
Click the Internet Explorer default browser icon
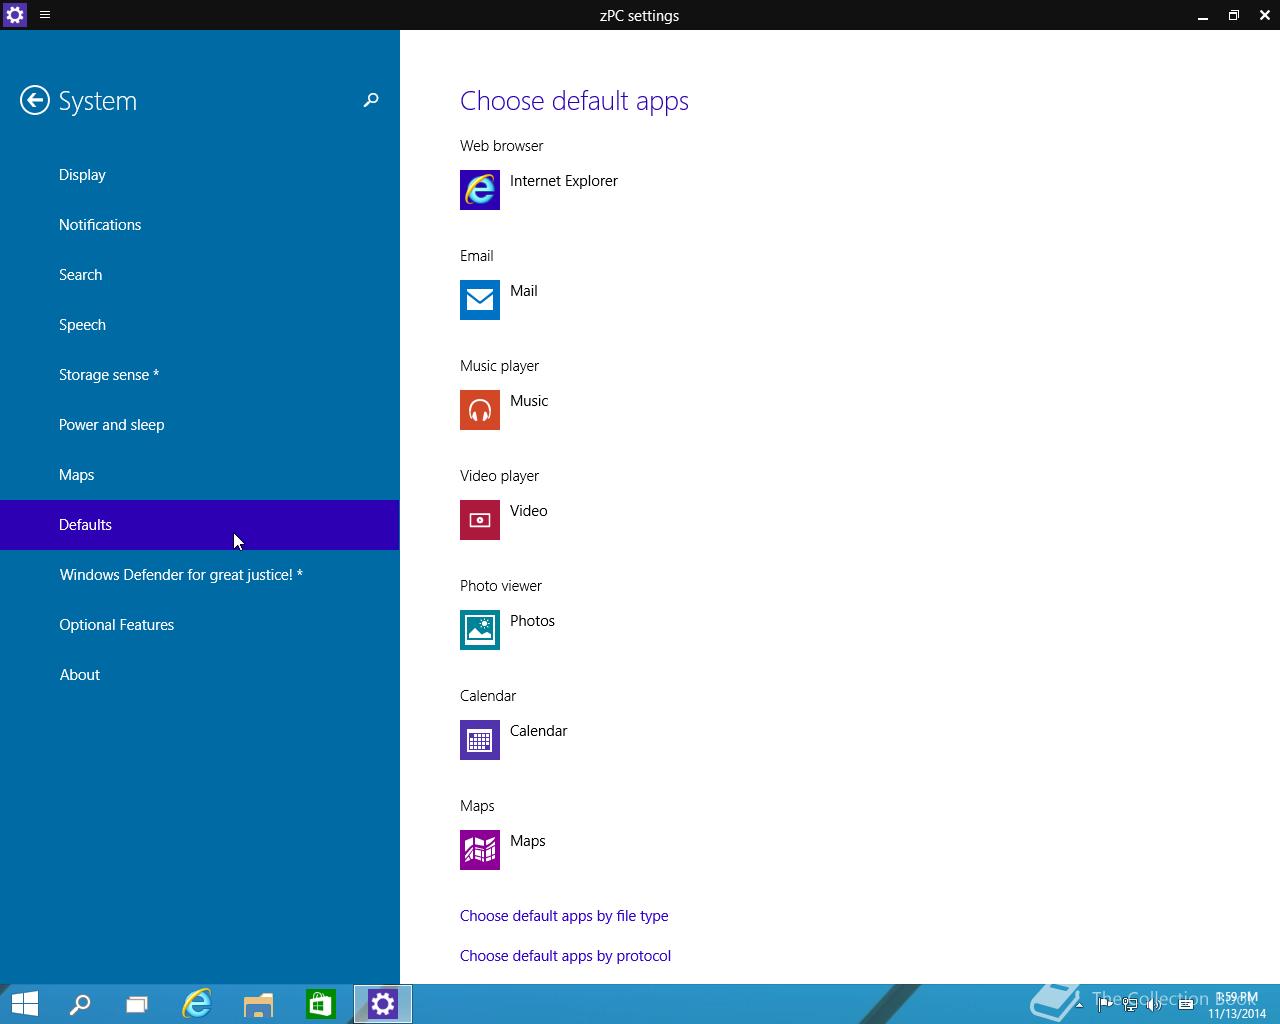(x=480, y=190)
